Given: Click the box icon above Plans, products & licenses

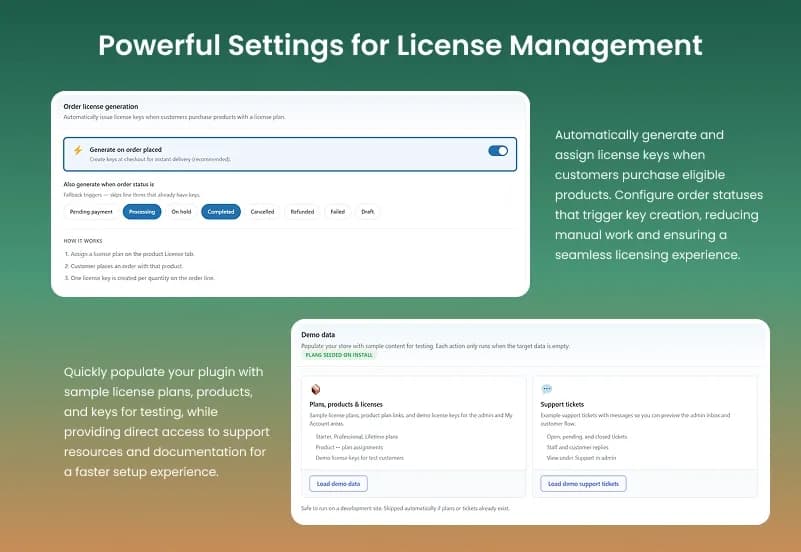Looking at the screenshot, I should coord(316,390).
